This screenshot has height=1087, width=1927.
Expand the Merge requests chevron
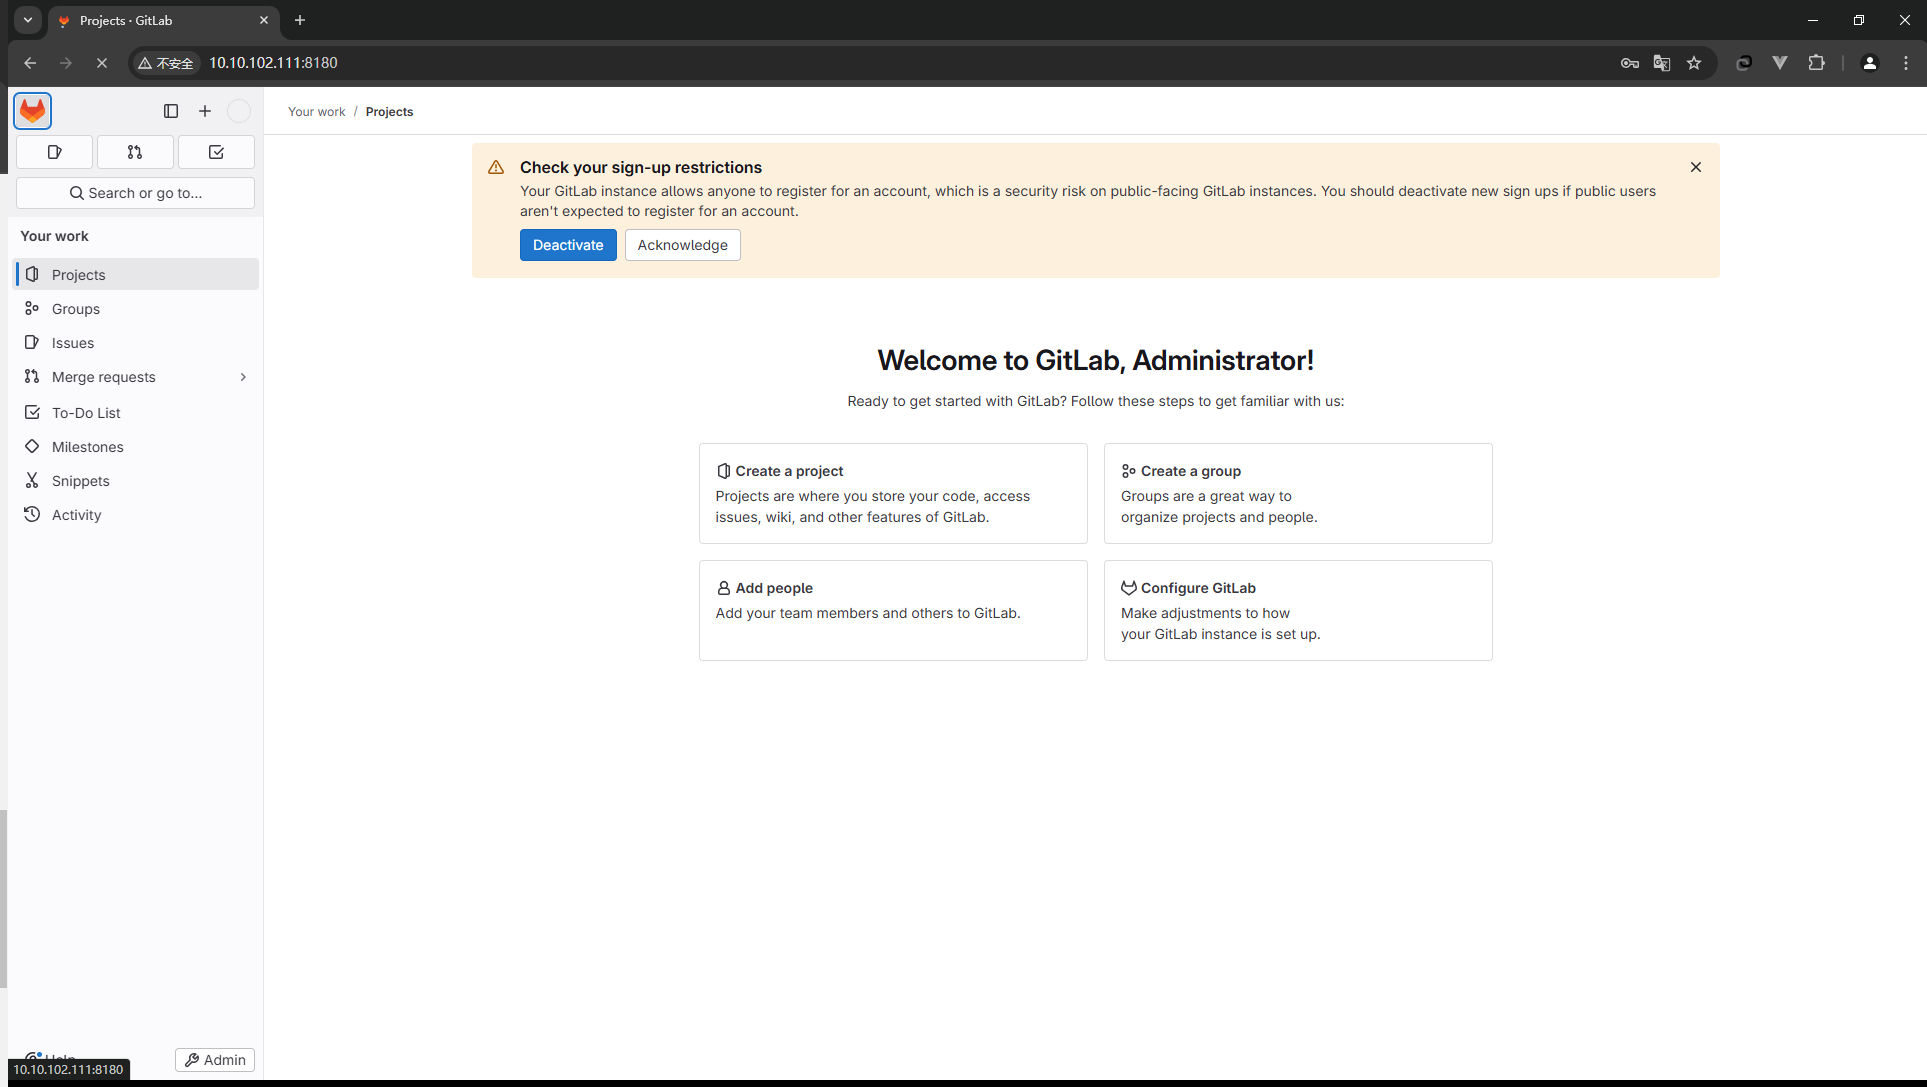pos(243,377)
